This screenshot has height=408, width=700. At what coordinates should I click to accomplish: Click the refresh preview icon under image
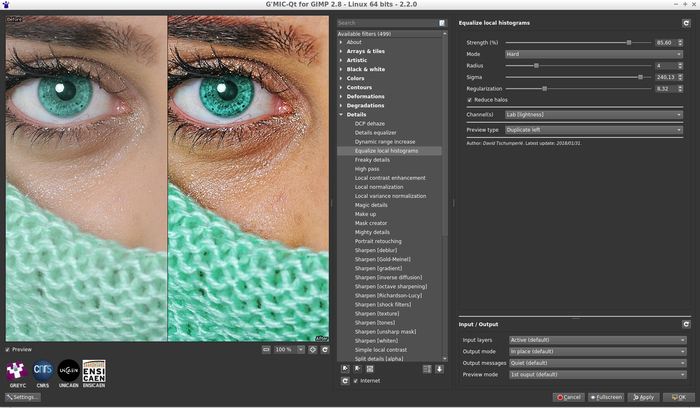[324, 349]
